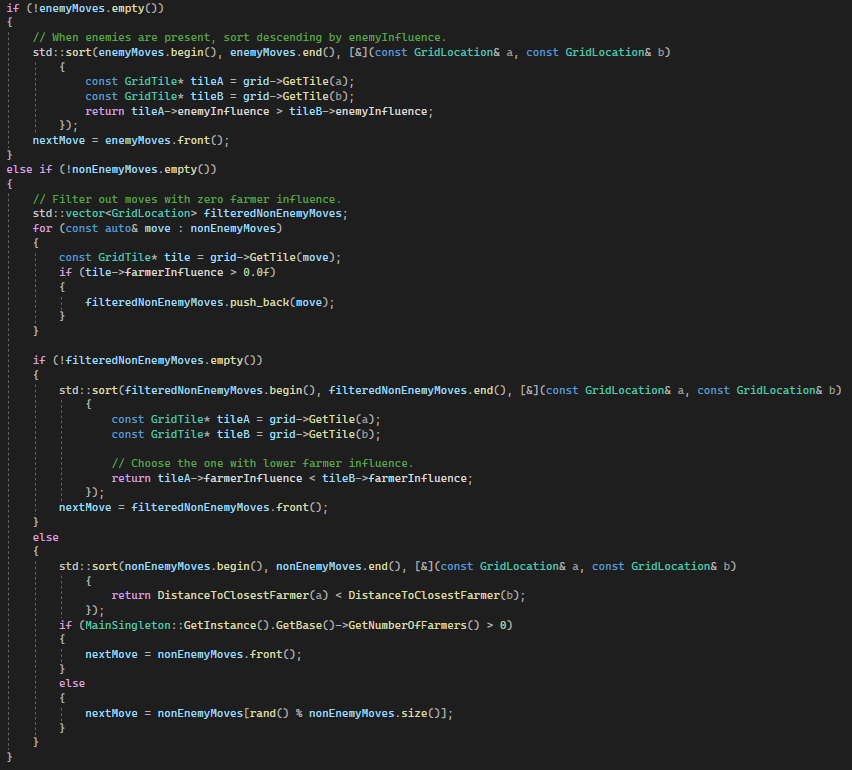Screen dimensions: 852x770
Task: Click 'nextMove = filteredNonEnemyMoves.front();' line
Action: click(193, 508)
